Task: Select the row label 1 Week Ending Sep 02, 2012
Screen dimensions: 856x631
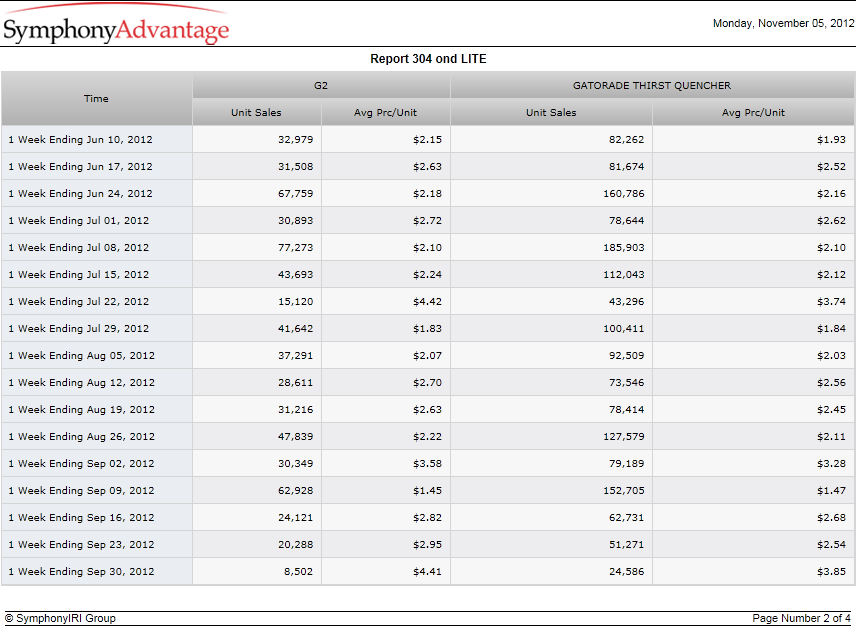Action: point(81,464)
